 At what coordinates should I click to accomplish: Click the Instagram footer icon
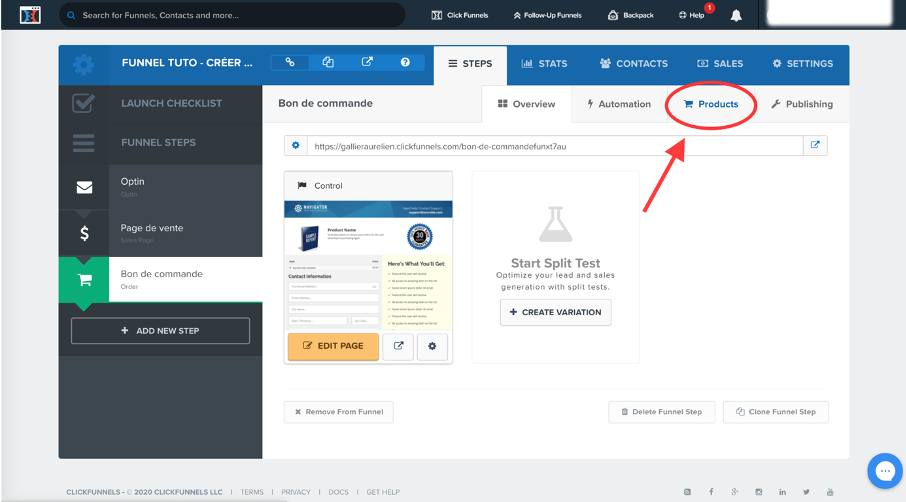click(x=759, y=492)
